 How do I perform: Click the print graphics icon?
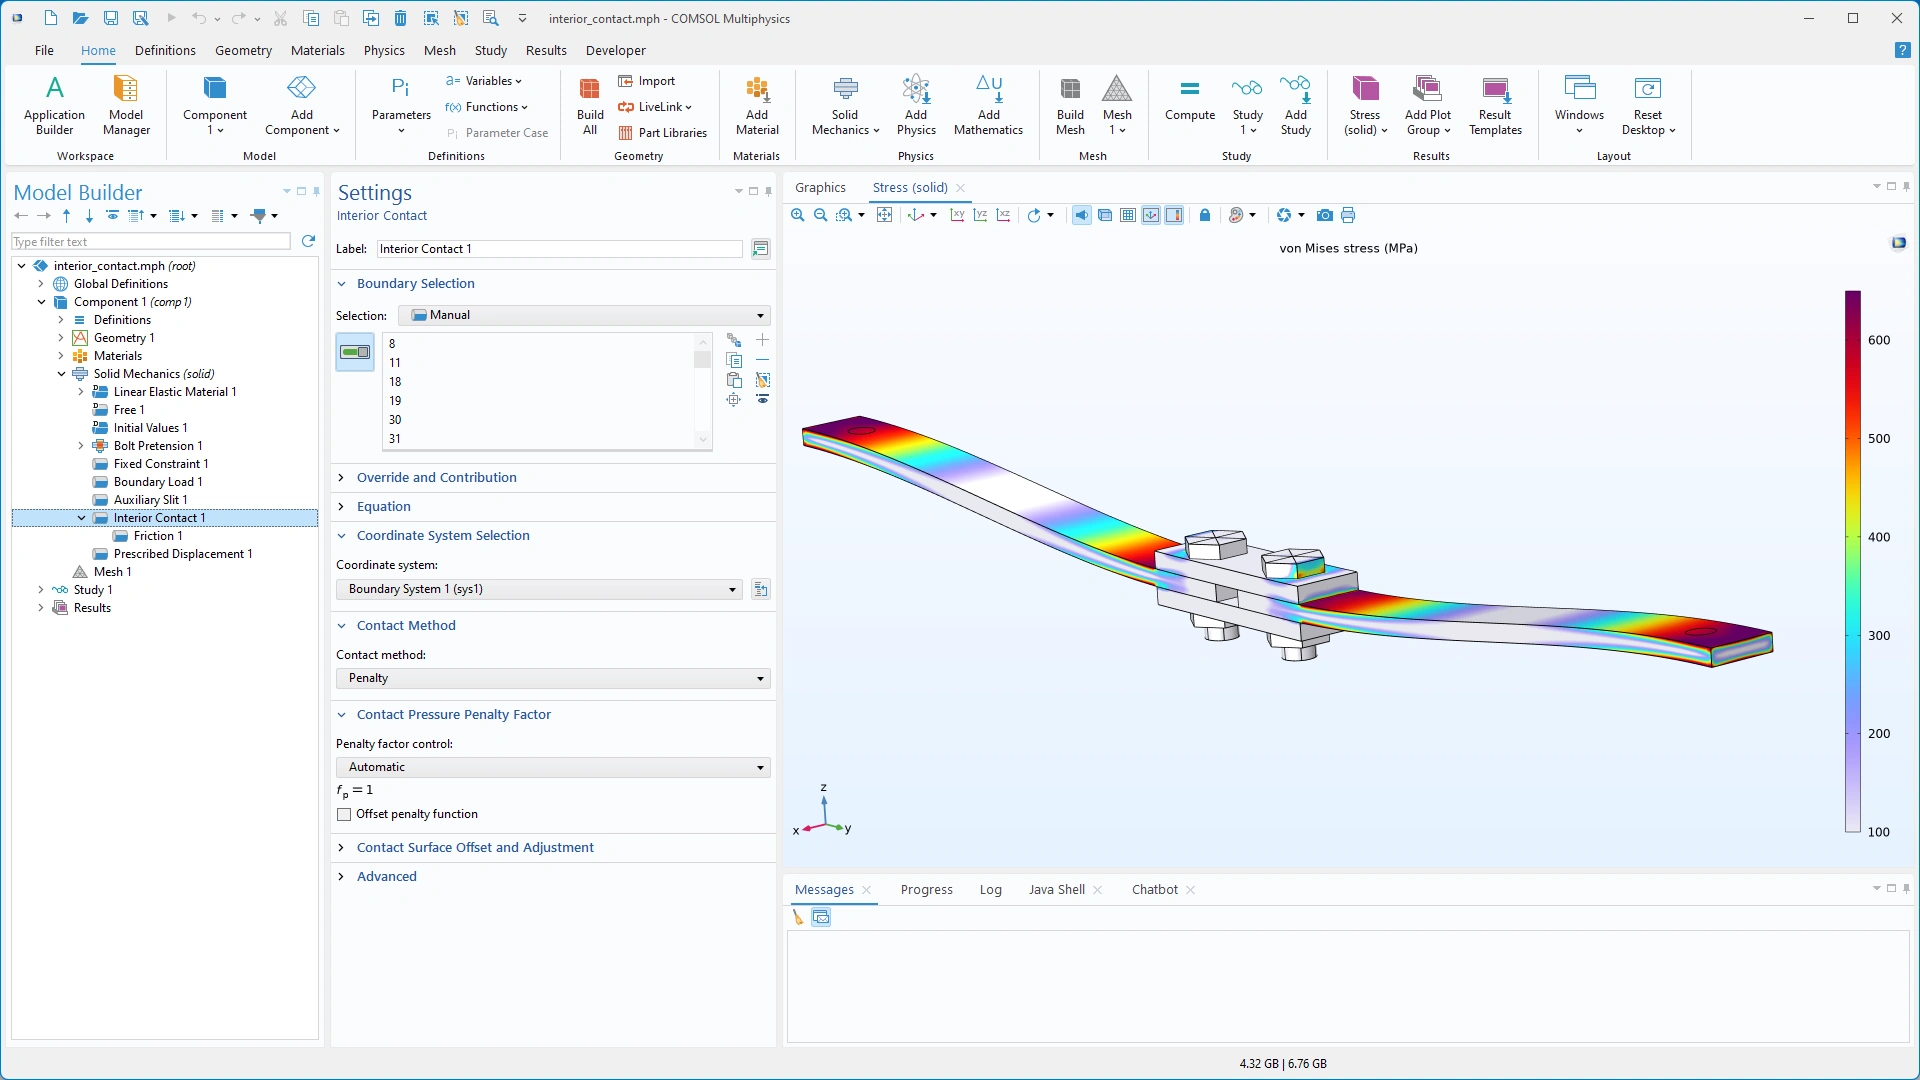1348,215
